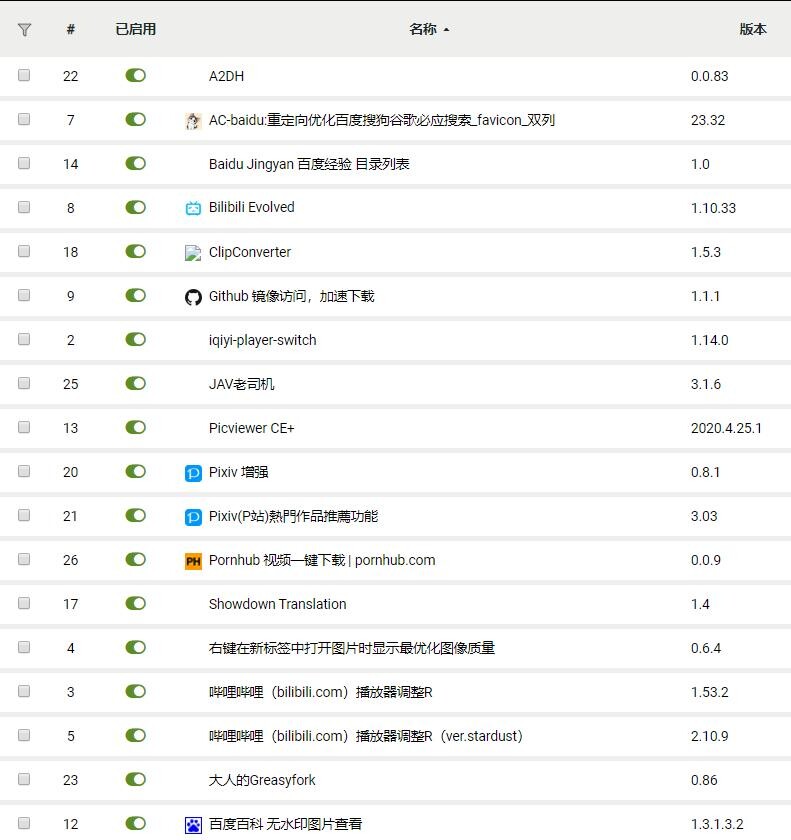Click the AC-baidu script icon
The width and height of the screenshot is (791, 840).
tap(193, 121)
